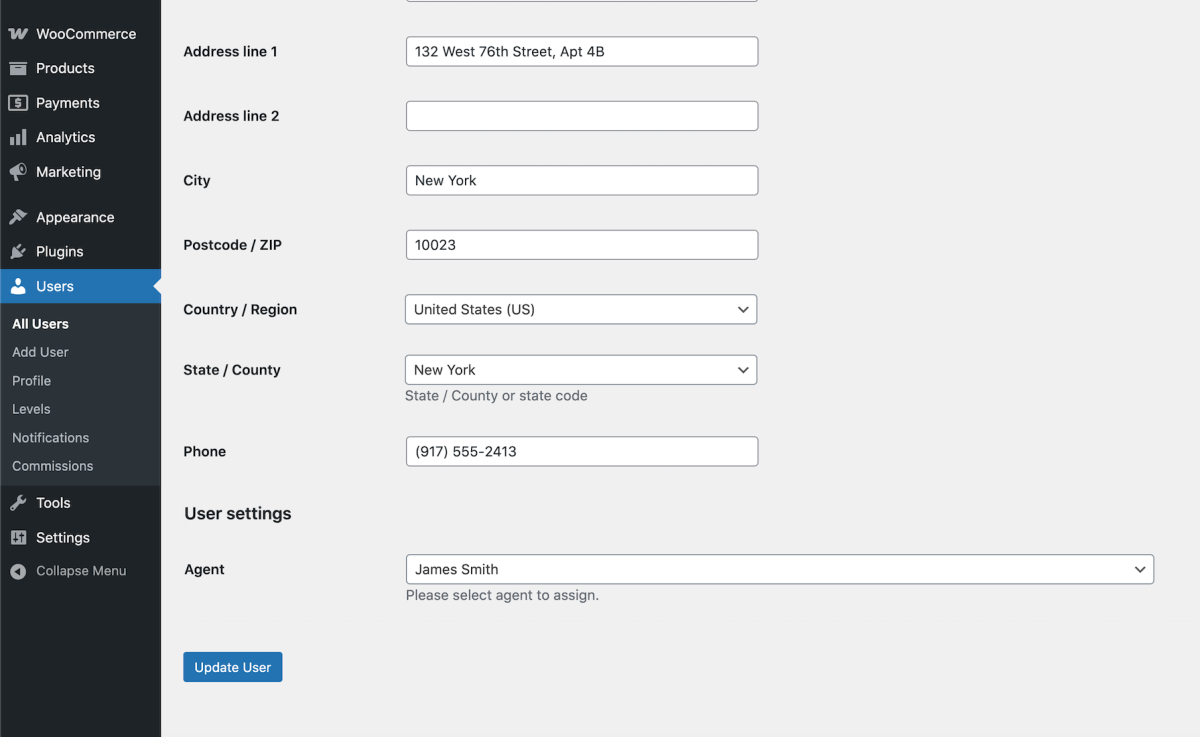The height and width of the screenshot is (737, 1200).
Task: Click the Tools wrench icon
Action: click(18, 503)
